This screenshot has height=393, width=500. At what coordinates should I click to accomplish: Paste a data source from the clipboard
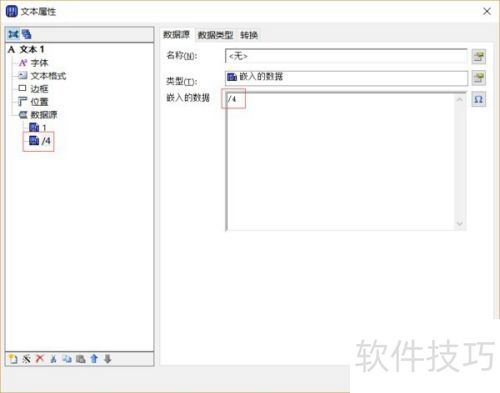pos(80,359)
